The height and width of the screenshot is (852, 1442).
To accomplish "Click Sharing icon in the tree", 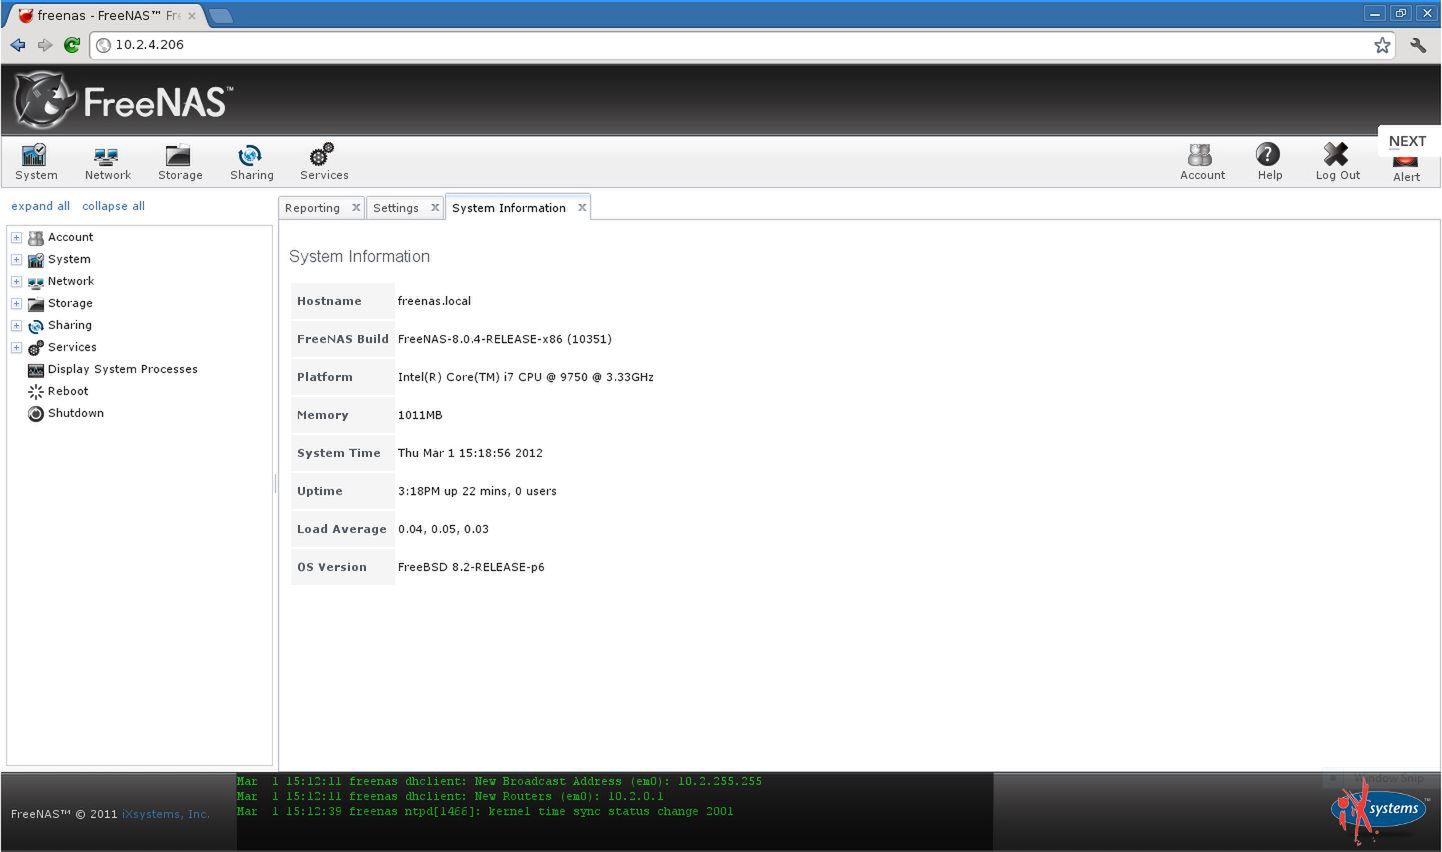I will tap(36, 326).
